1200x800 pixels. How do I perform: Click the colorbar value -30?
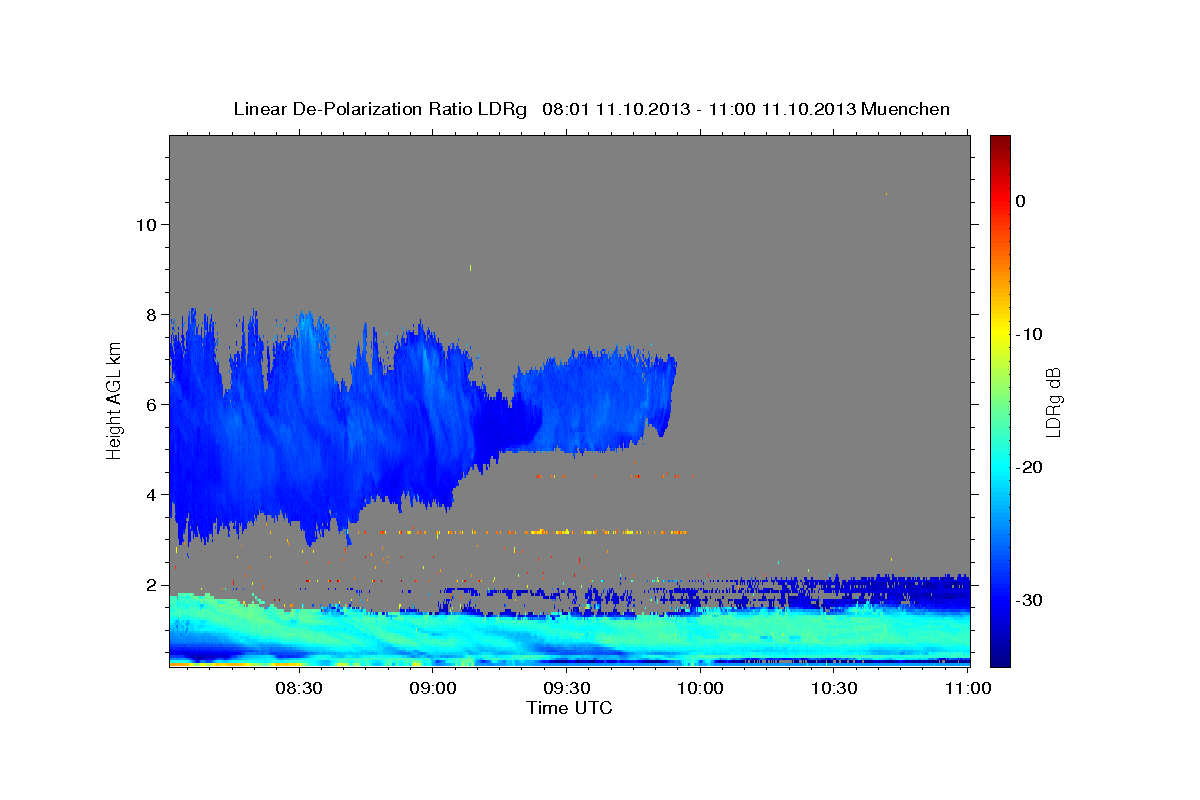tap(1027, 600)
